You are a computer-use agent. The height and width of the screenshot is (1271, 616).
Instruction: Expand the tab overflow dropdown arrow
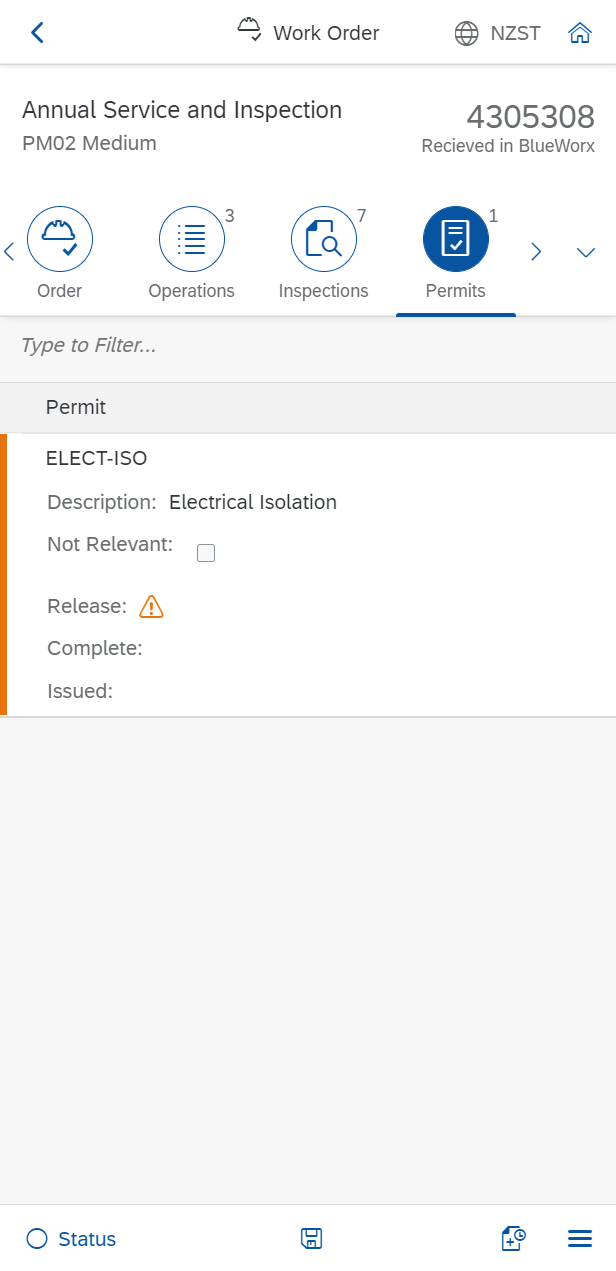pos(586,252)
